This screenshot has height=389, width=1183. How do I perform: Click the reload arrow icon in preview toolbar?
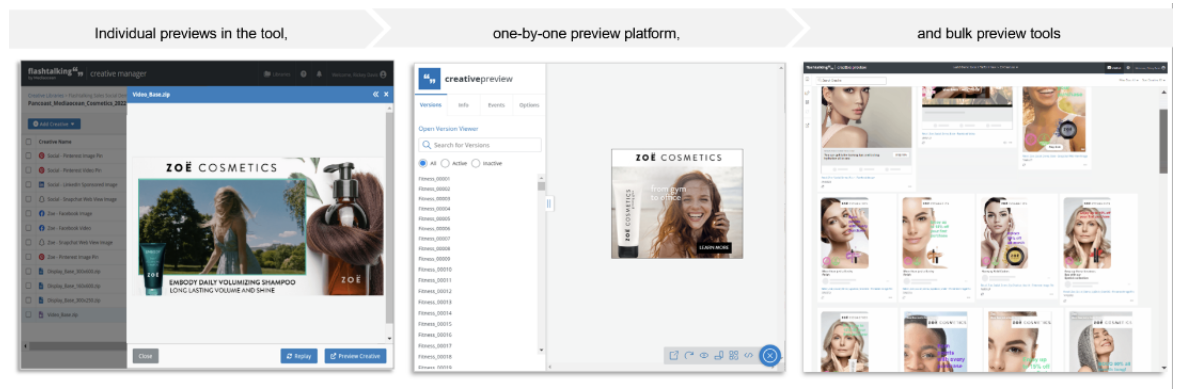pos(689,355)
